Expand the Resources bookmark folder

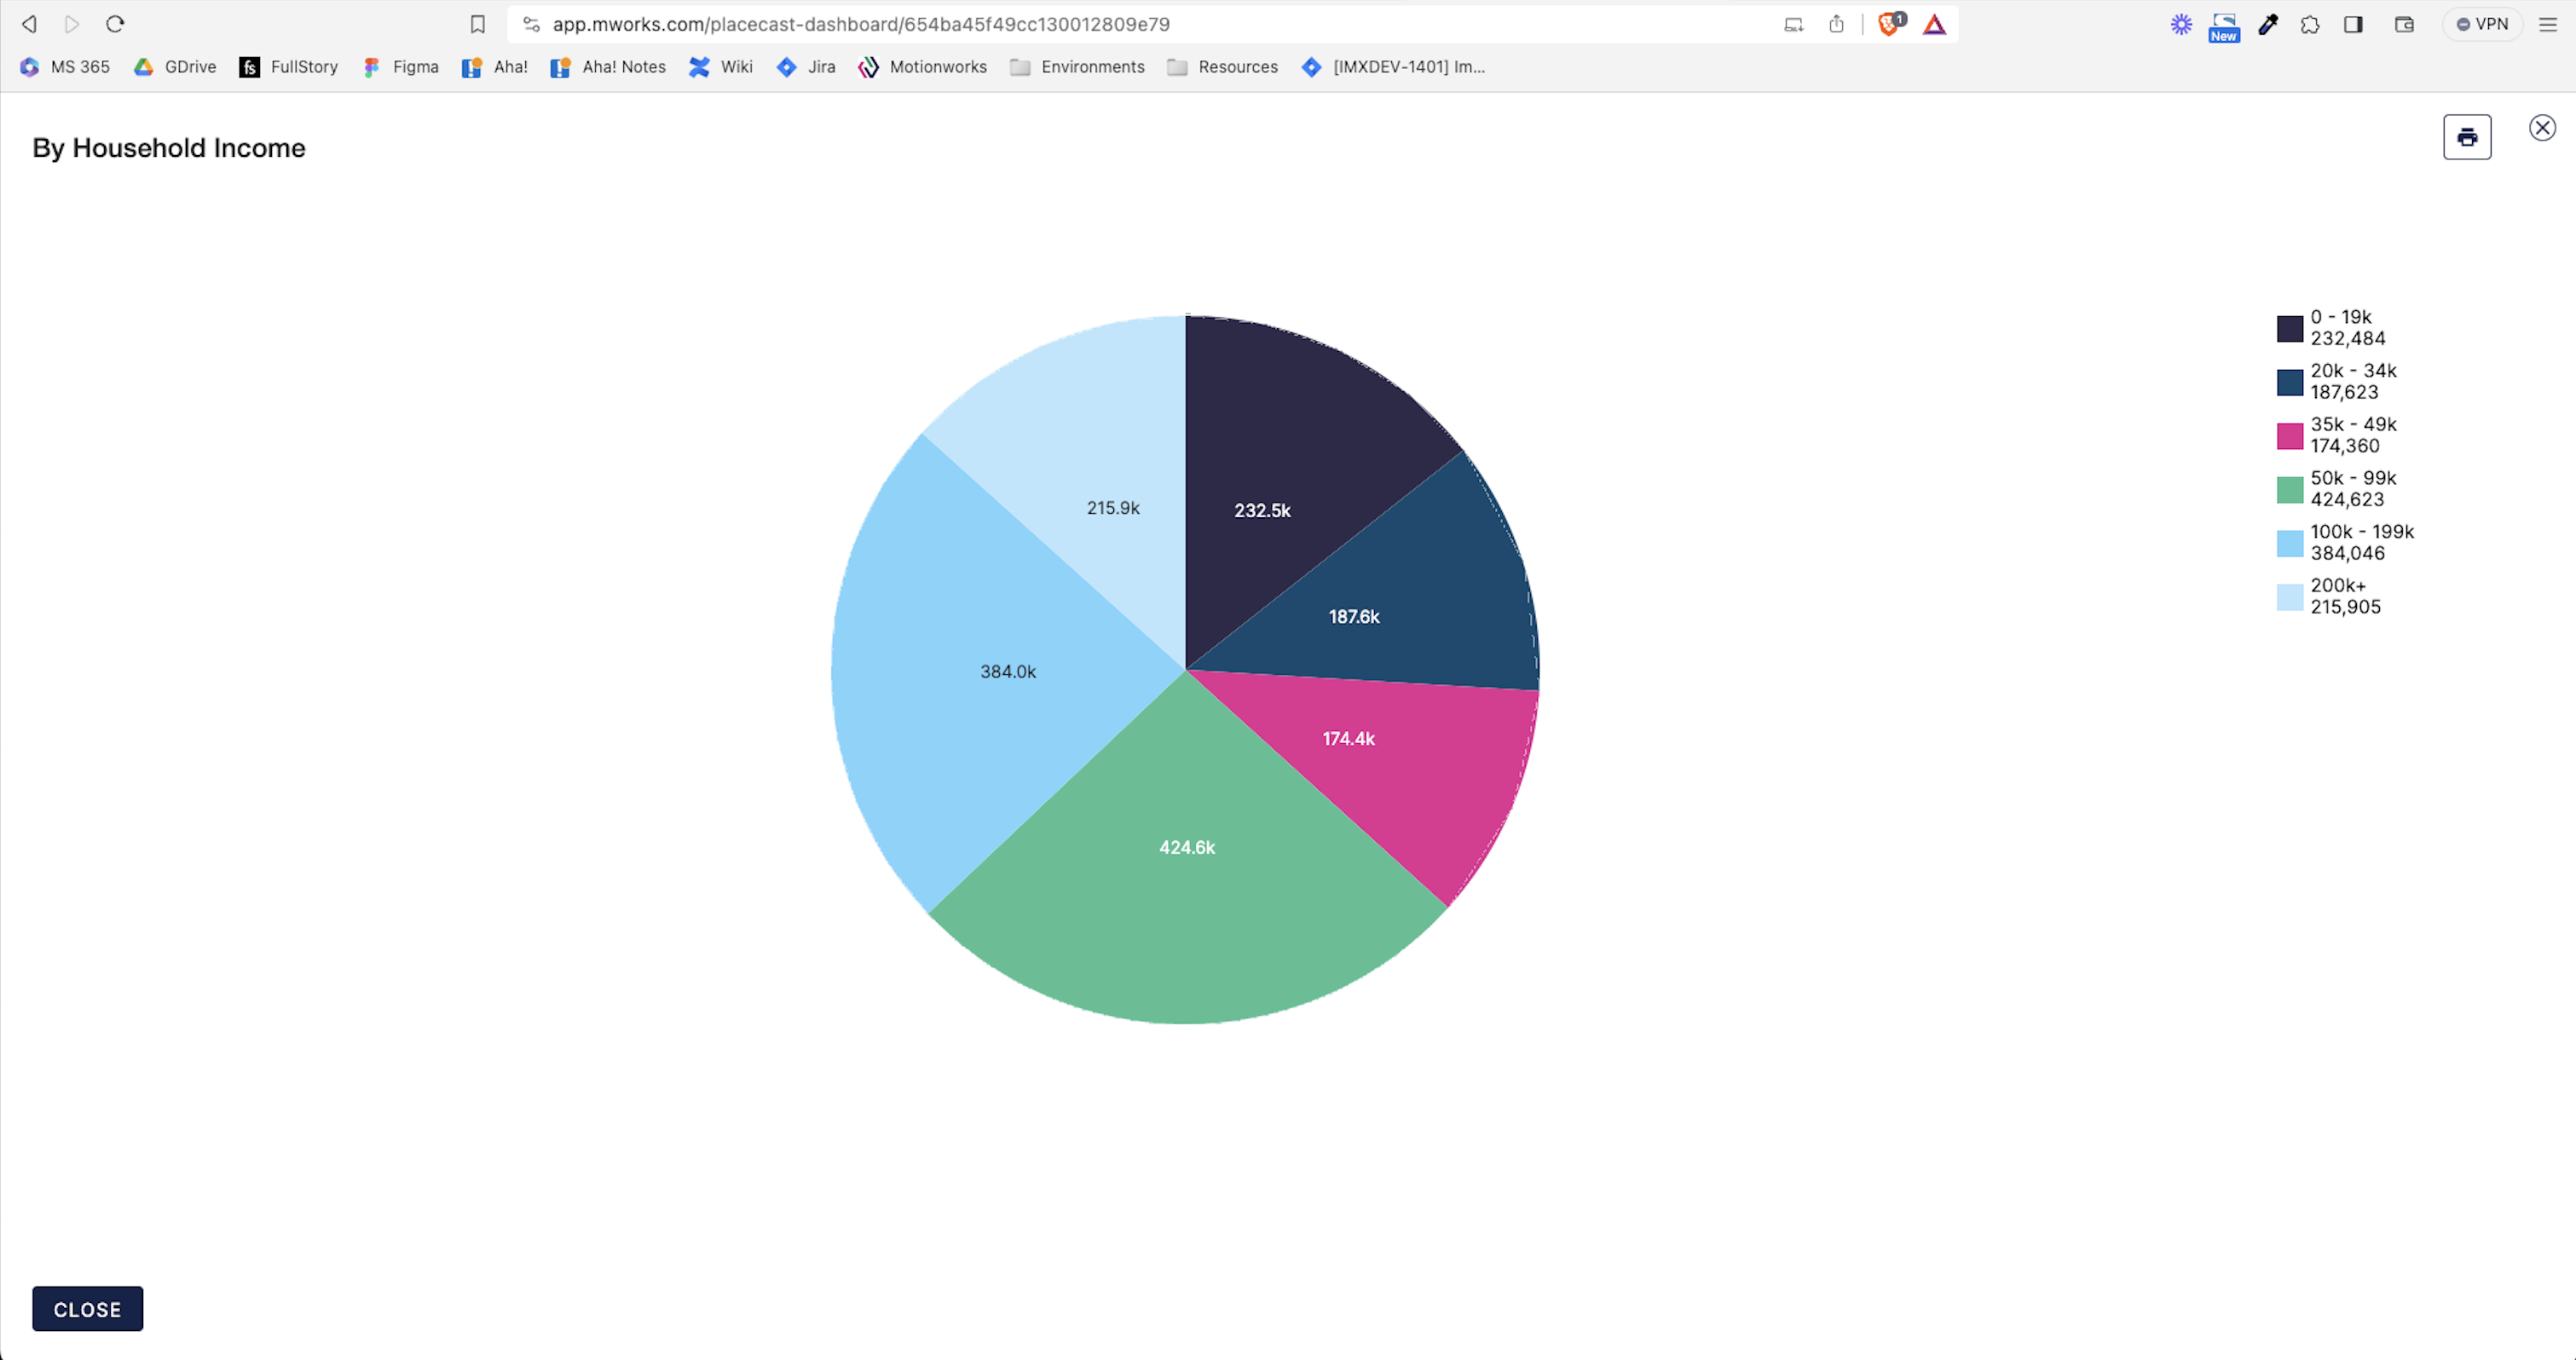tap(1223, 67)
